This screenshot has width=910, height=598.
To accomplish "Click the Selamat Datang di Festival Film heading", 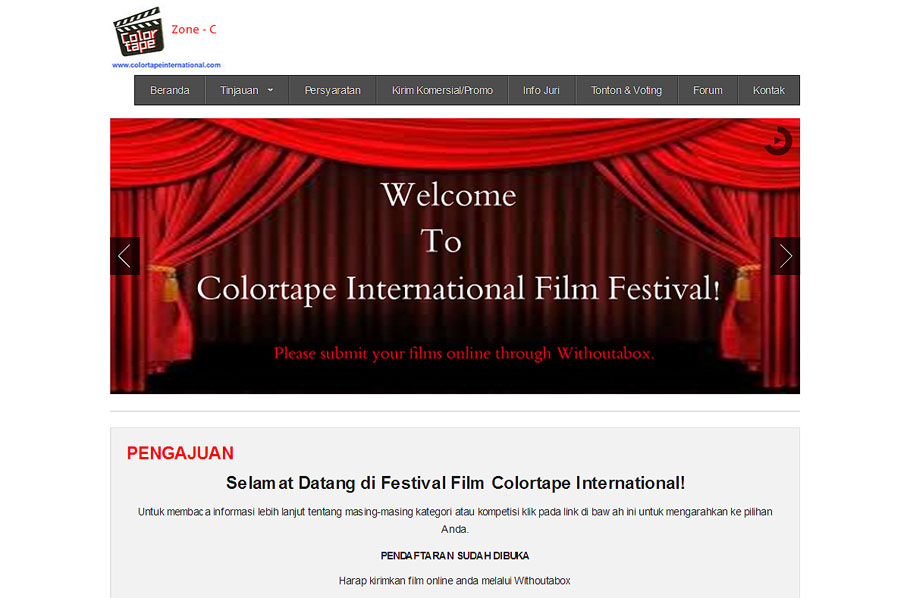I will 455,483.
